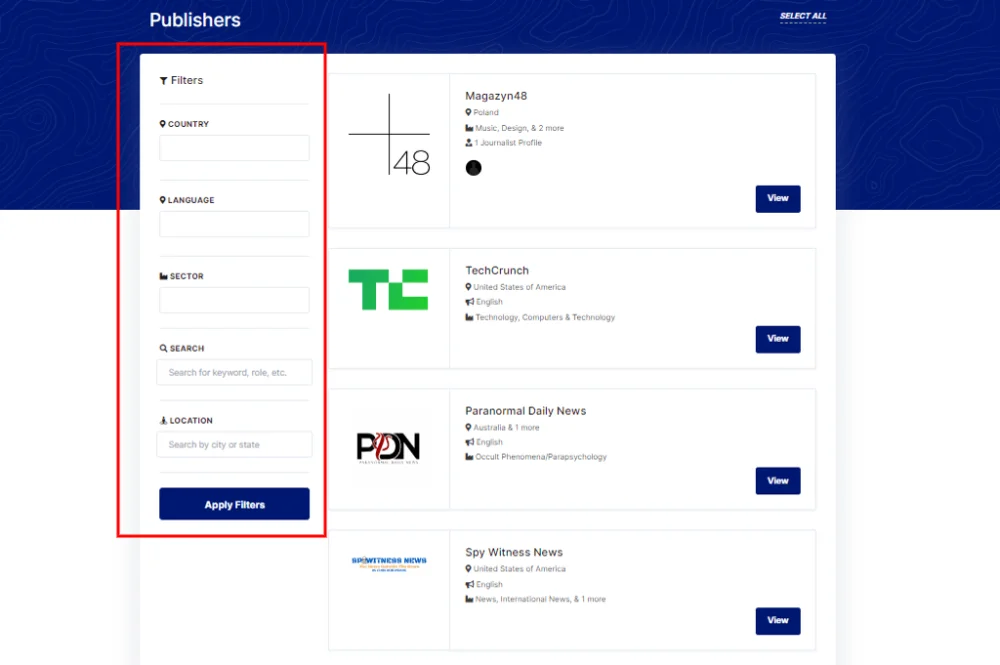Click the journalist profile icon under Magazyn48
The width and height of the screenshot is (1000, 665).
[x=469, y=143]
